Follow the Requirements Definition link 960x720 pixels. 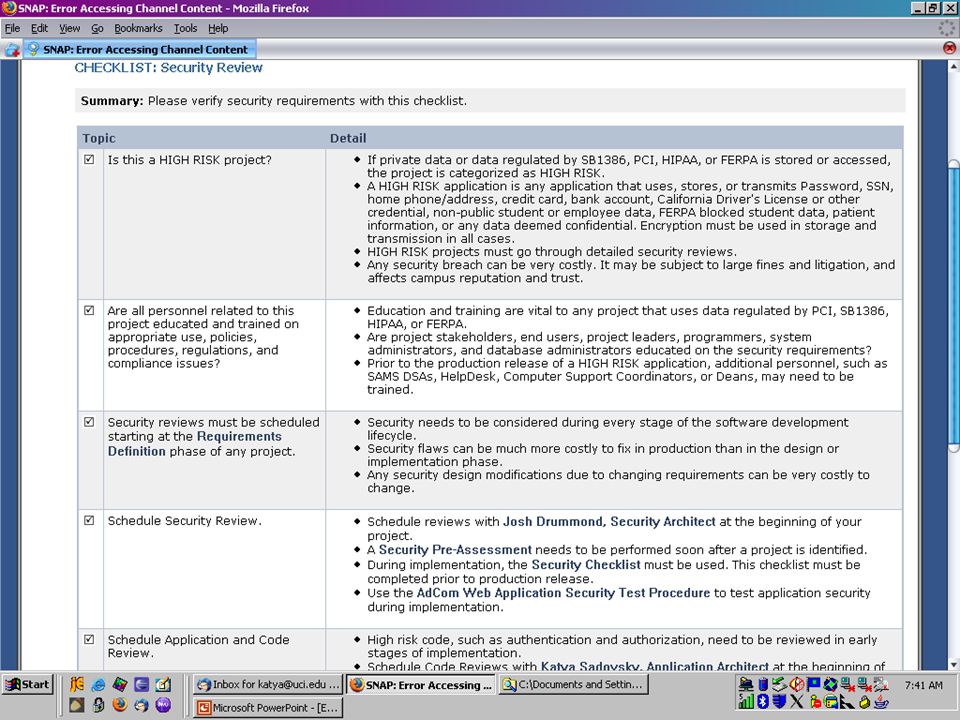pyautogui.click(x=195, y=444)
